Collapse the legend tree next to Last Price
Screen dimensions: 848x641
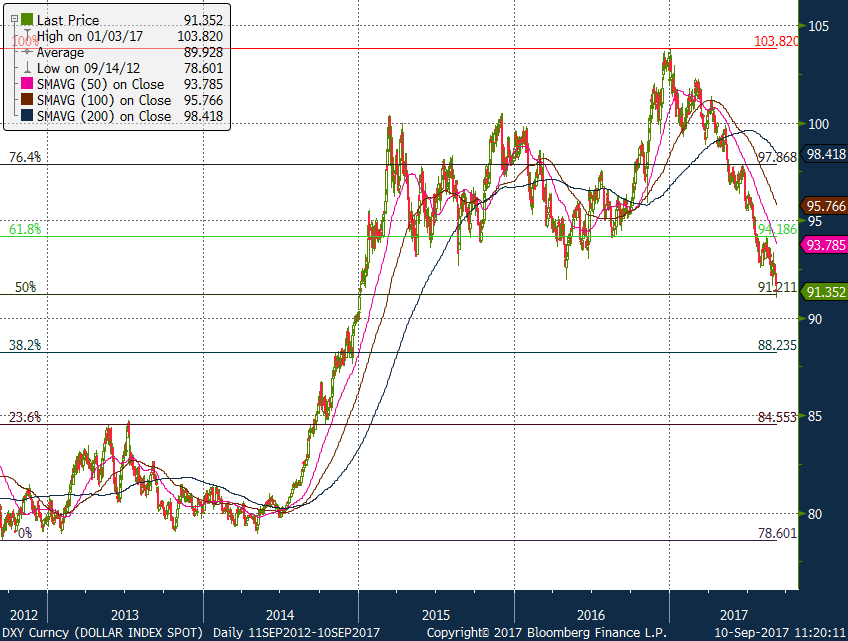tap(14, 19)
